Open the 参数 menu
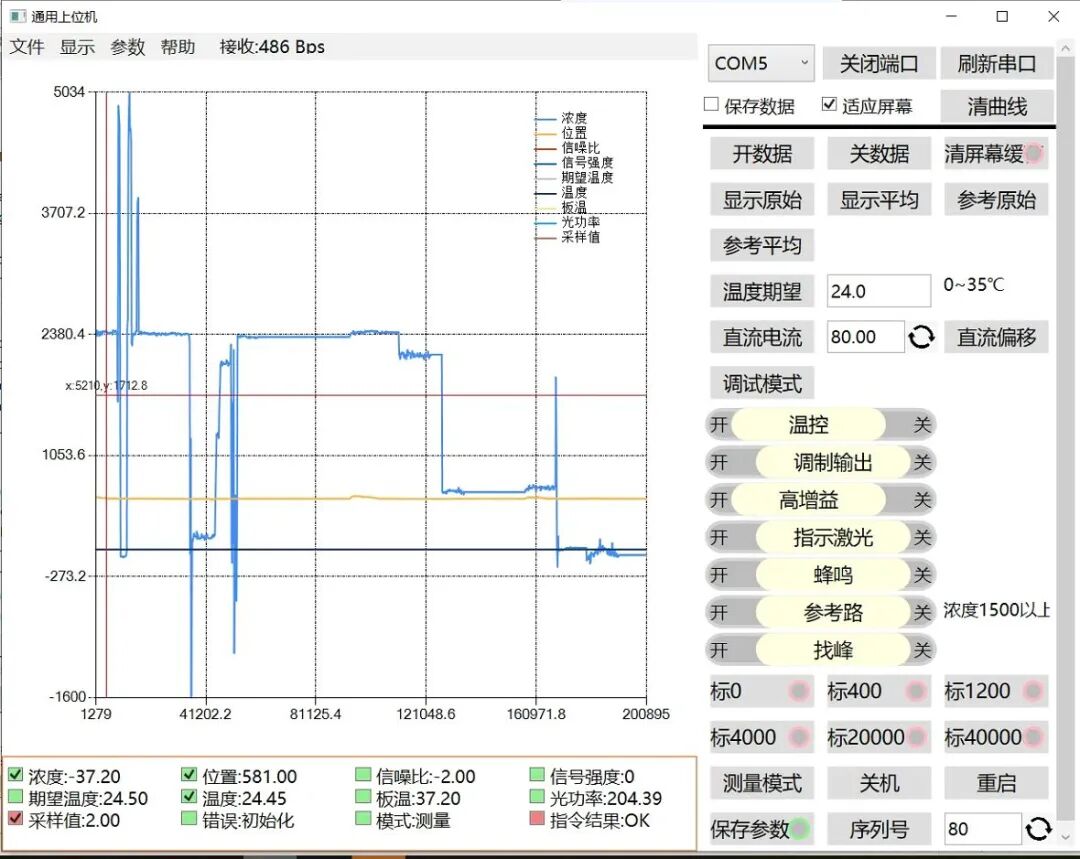1080x859 pixels. (x=127, y=47)
